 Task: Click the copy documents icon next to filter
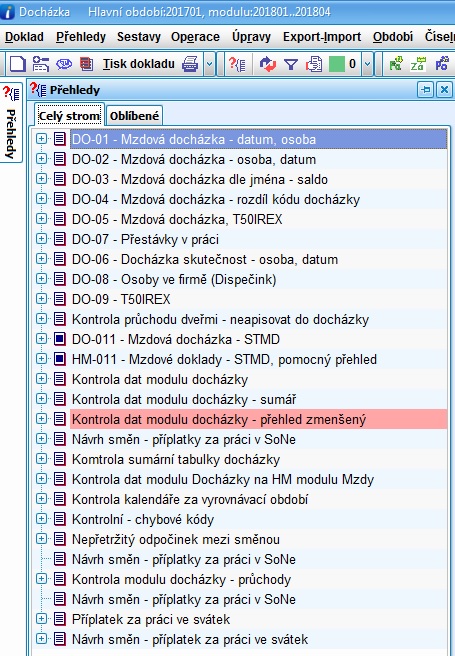pos(314,64)
